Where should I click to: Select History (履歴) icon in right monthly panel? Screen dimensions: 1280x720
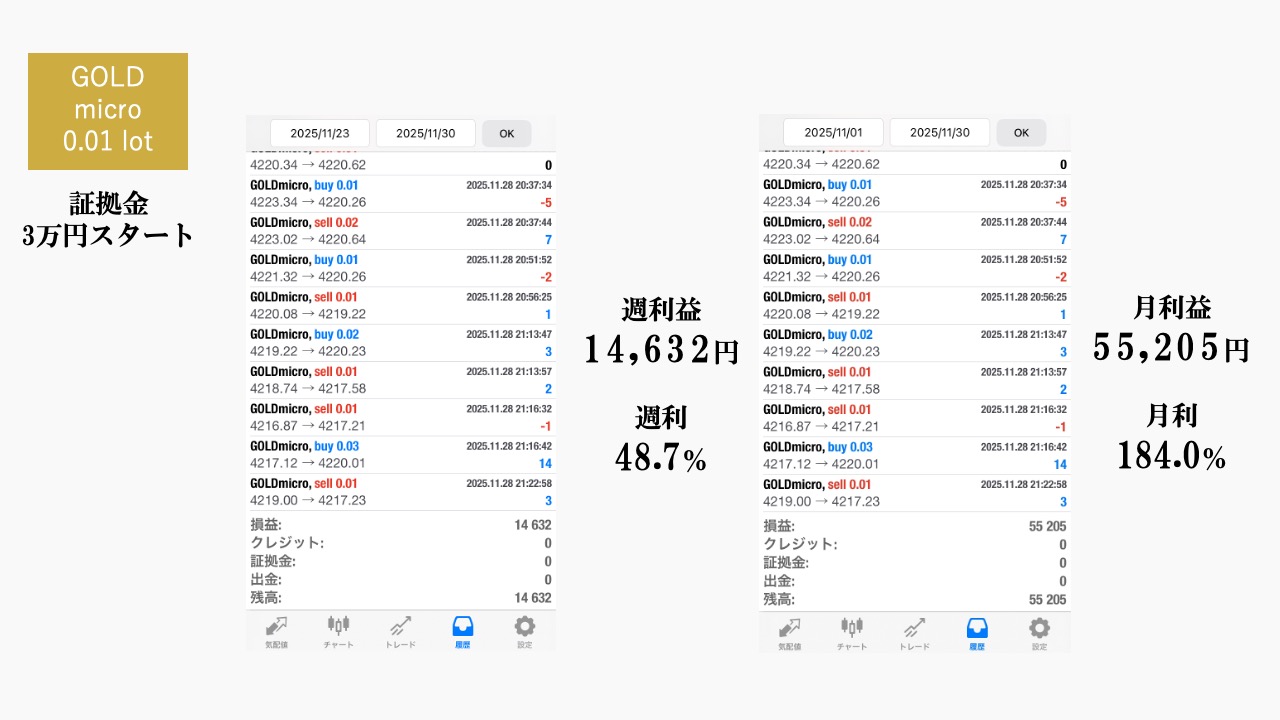point(977,633)
